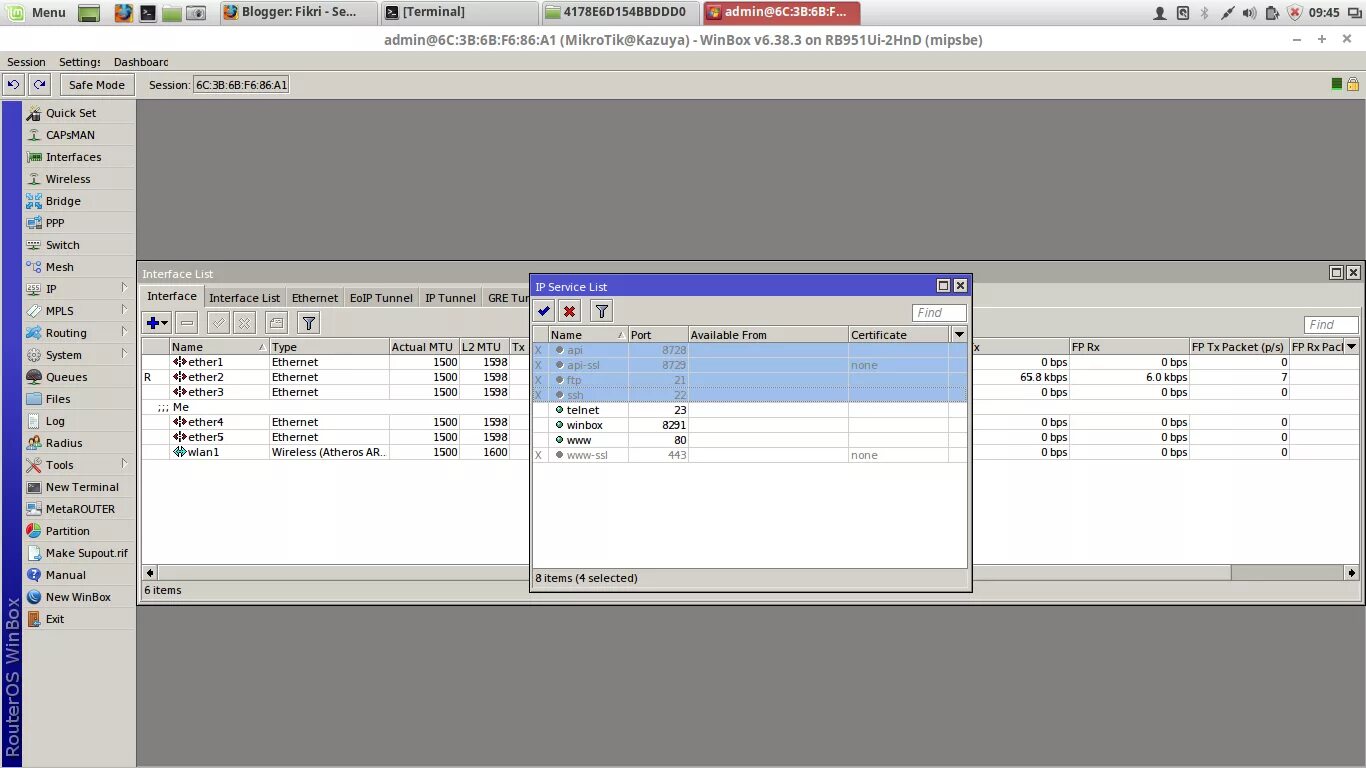Click the comment icon in Interface List
The width and height of the screenshot is (1366, 768).
(277, 323)
